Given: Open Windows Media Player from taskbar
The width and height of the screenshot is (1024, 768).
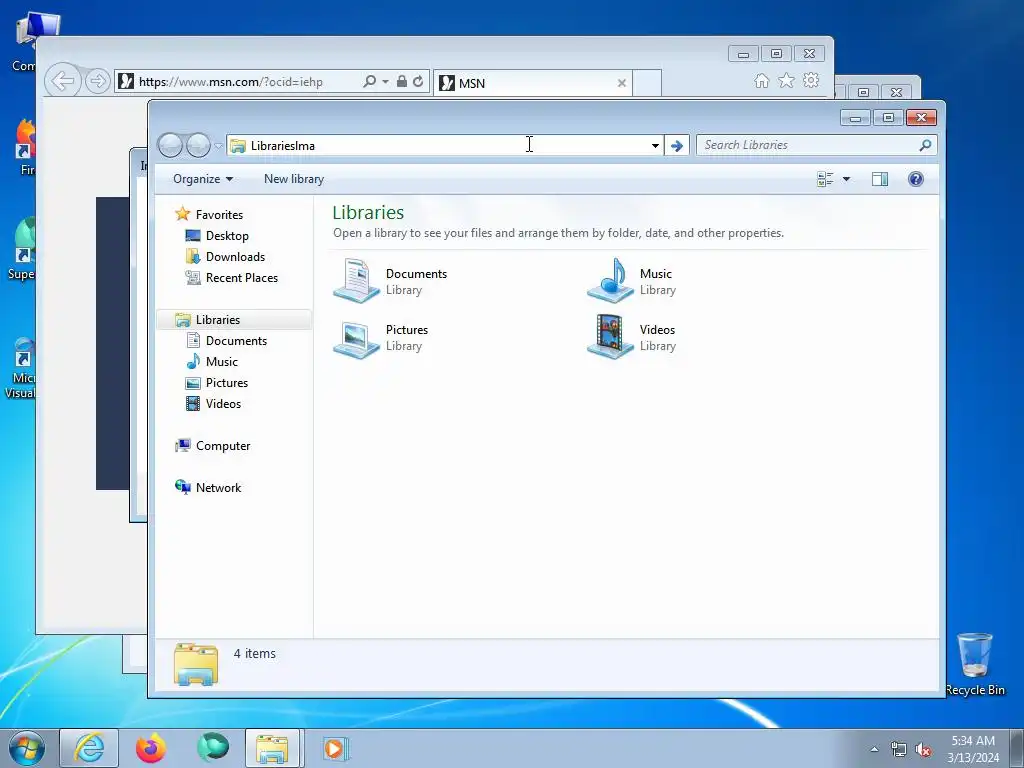Looking at the screenshot, I should 336,748.
